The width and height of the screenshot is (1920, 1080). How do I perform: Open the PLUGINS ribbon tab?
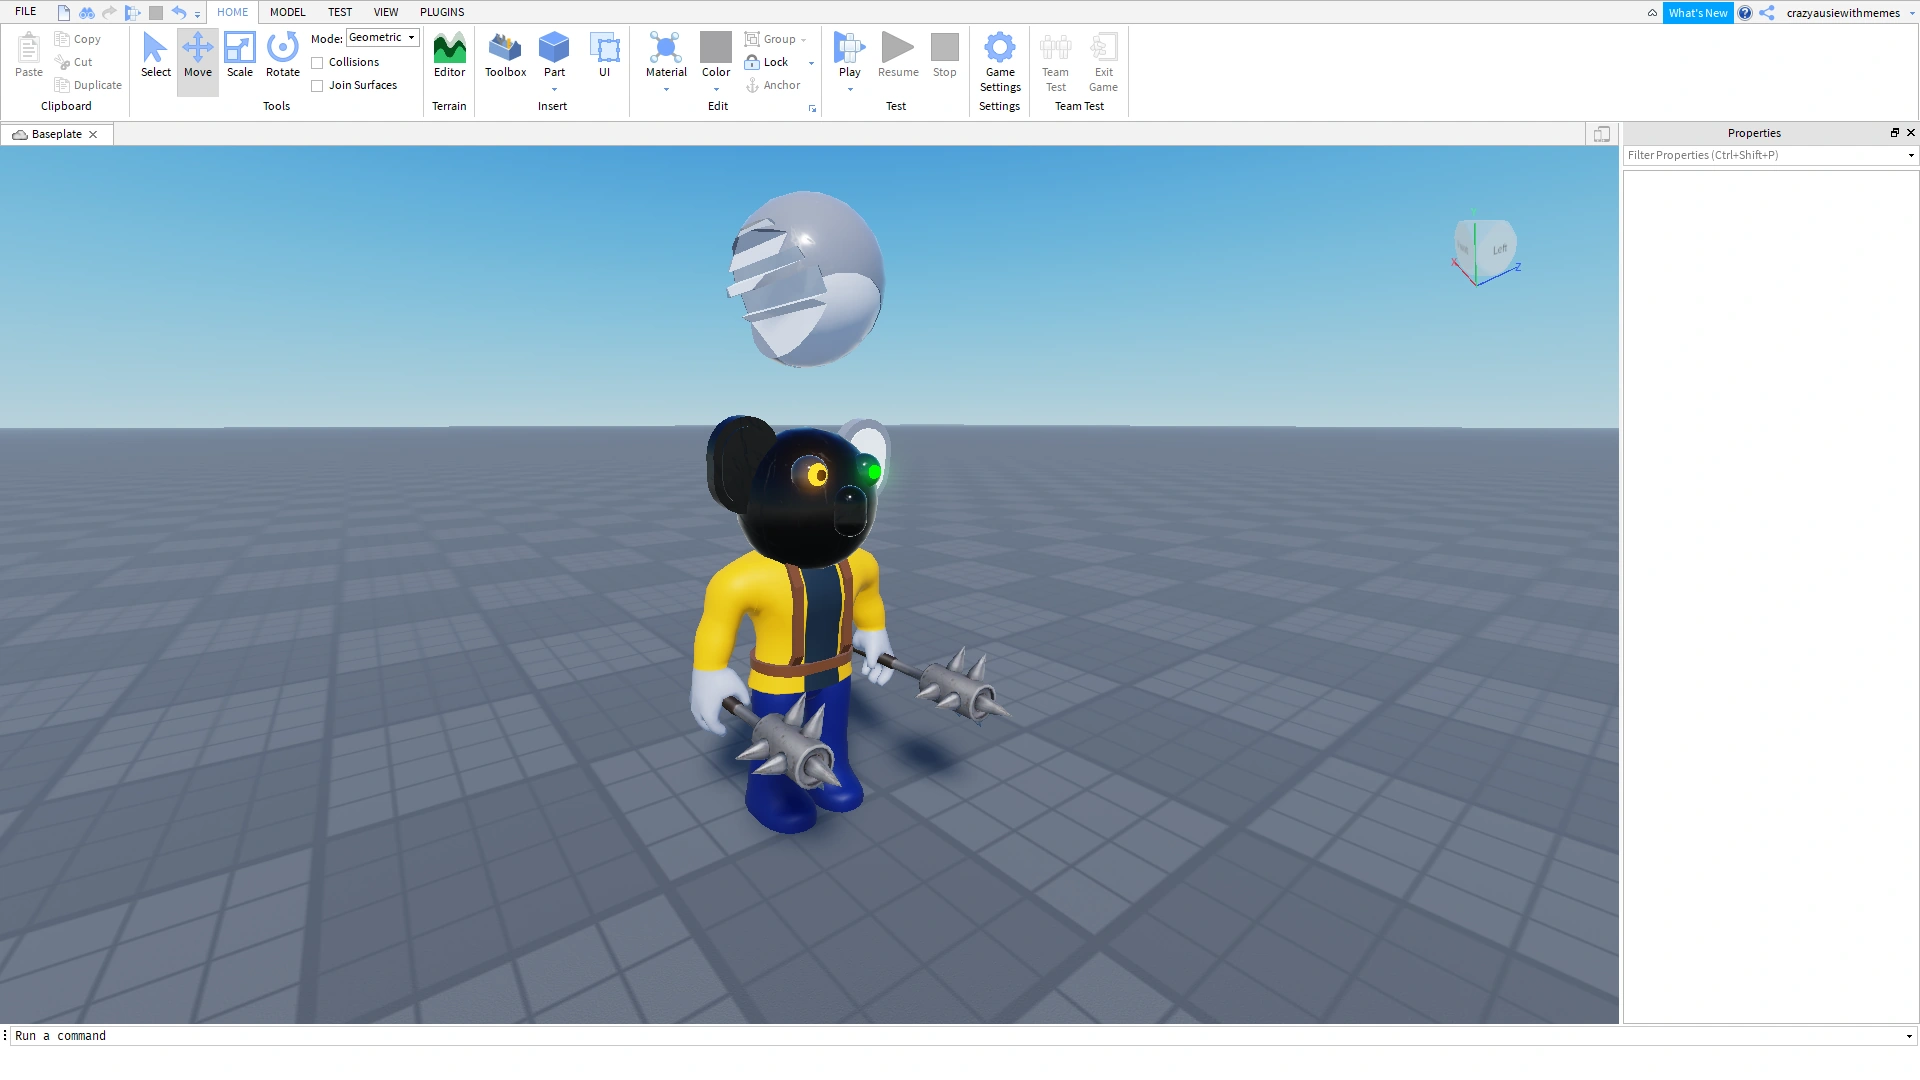pyautogui.click(x=442, y=12)
